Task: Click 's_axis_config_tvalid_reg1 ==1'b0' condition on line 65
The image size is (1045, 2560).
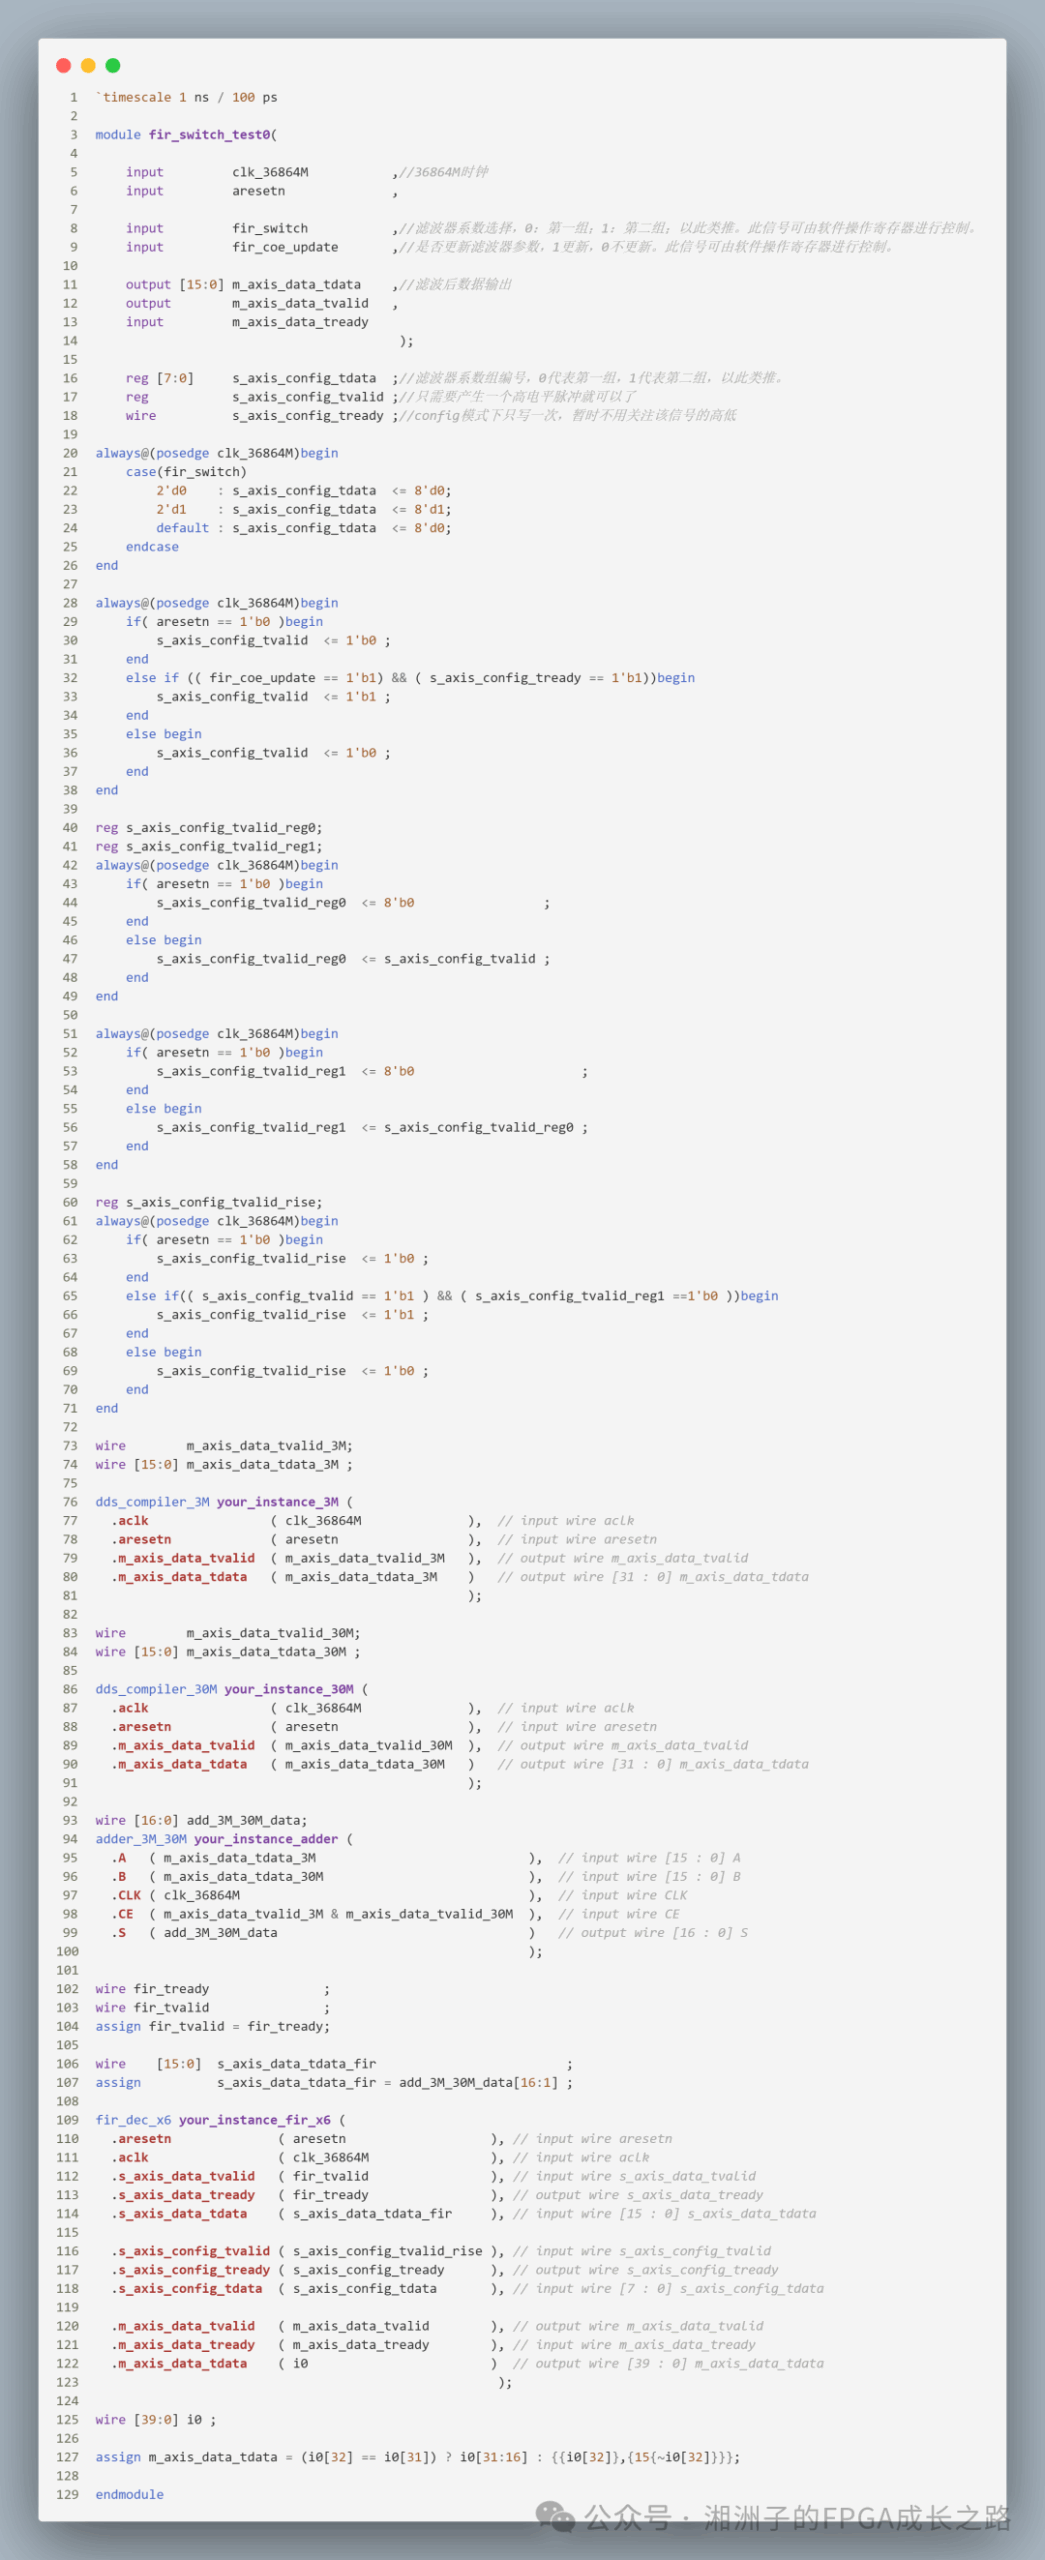Action: [x=596, y=1296]
